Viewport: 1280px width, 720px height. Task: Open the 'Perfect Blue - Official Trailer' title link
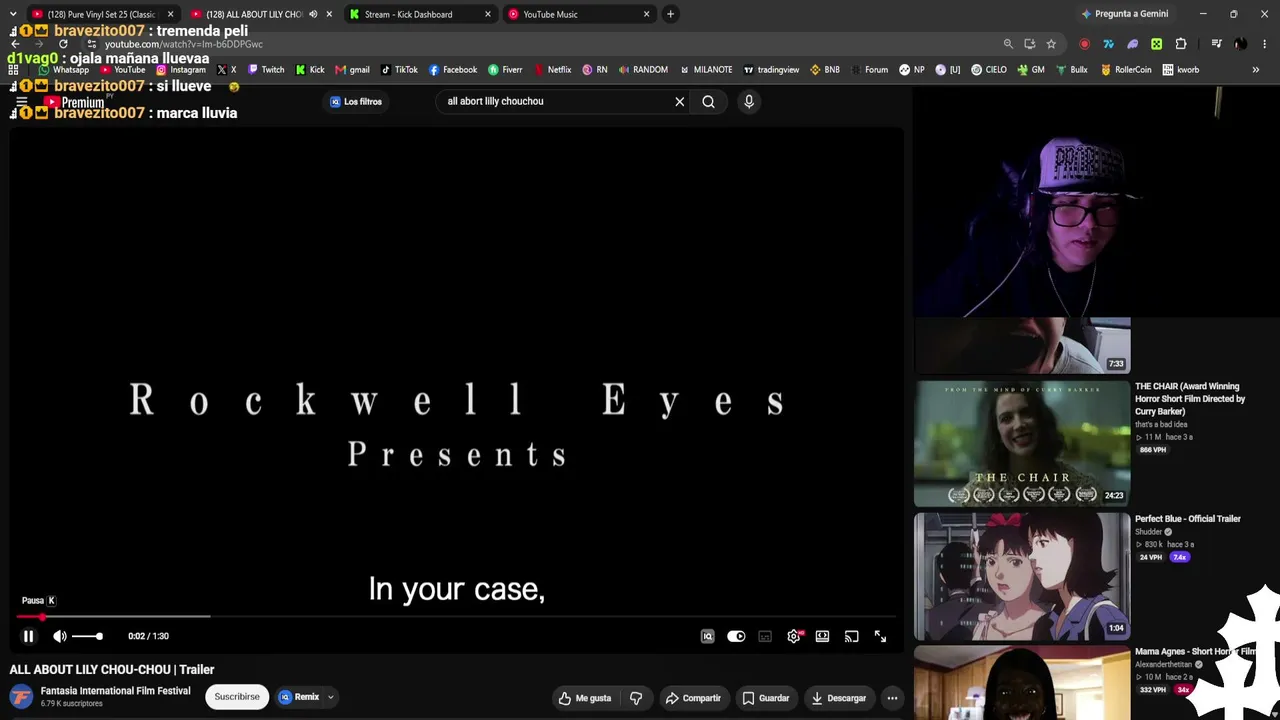1187,519
